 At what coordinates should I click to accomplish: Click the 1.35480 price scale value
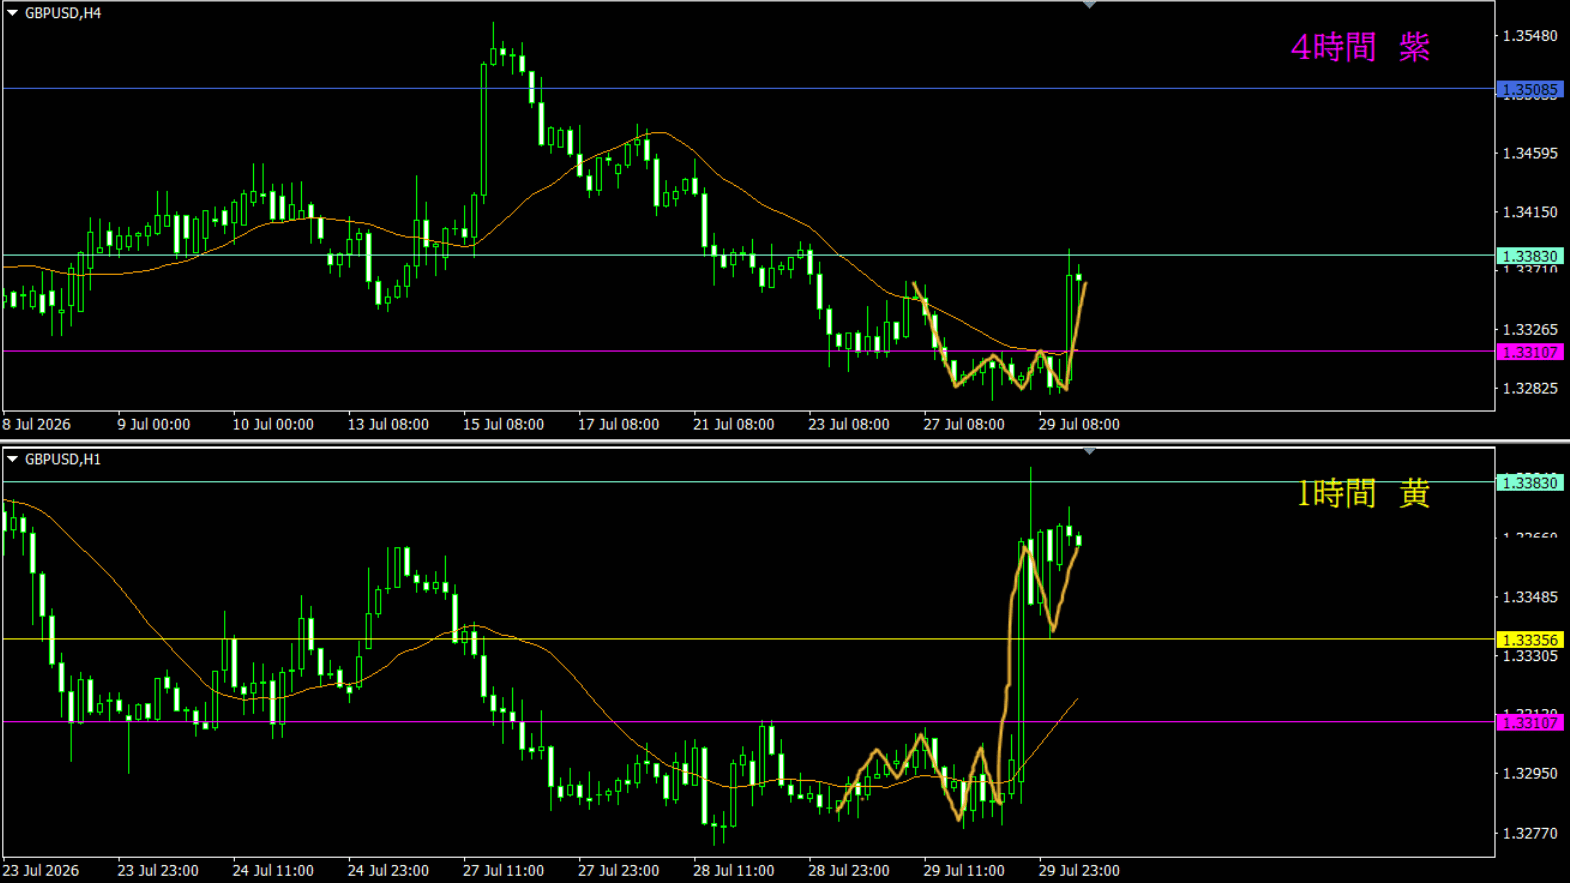click(x=1530, y=36)
